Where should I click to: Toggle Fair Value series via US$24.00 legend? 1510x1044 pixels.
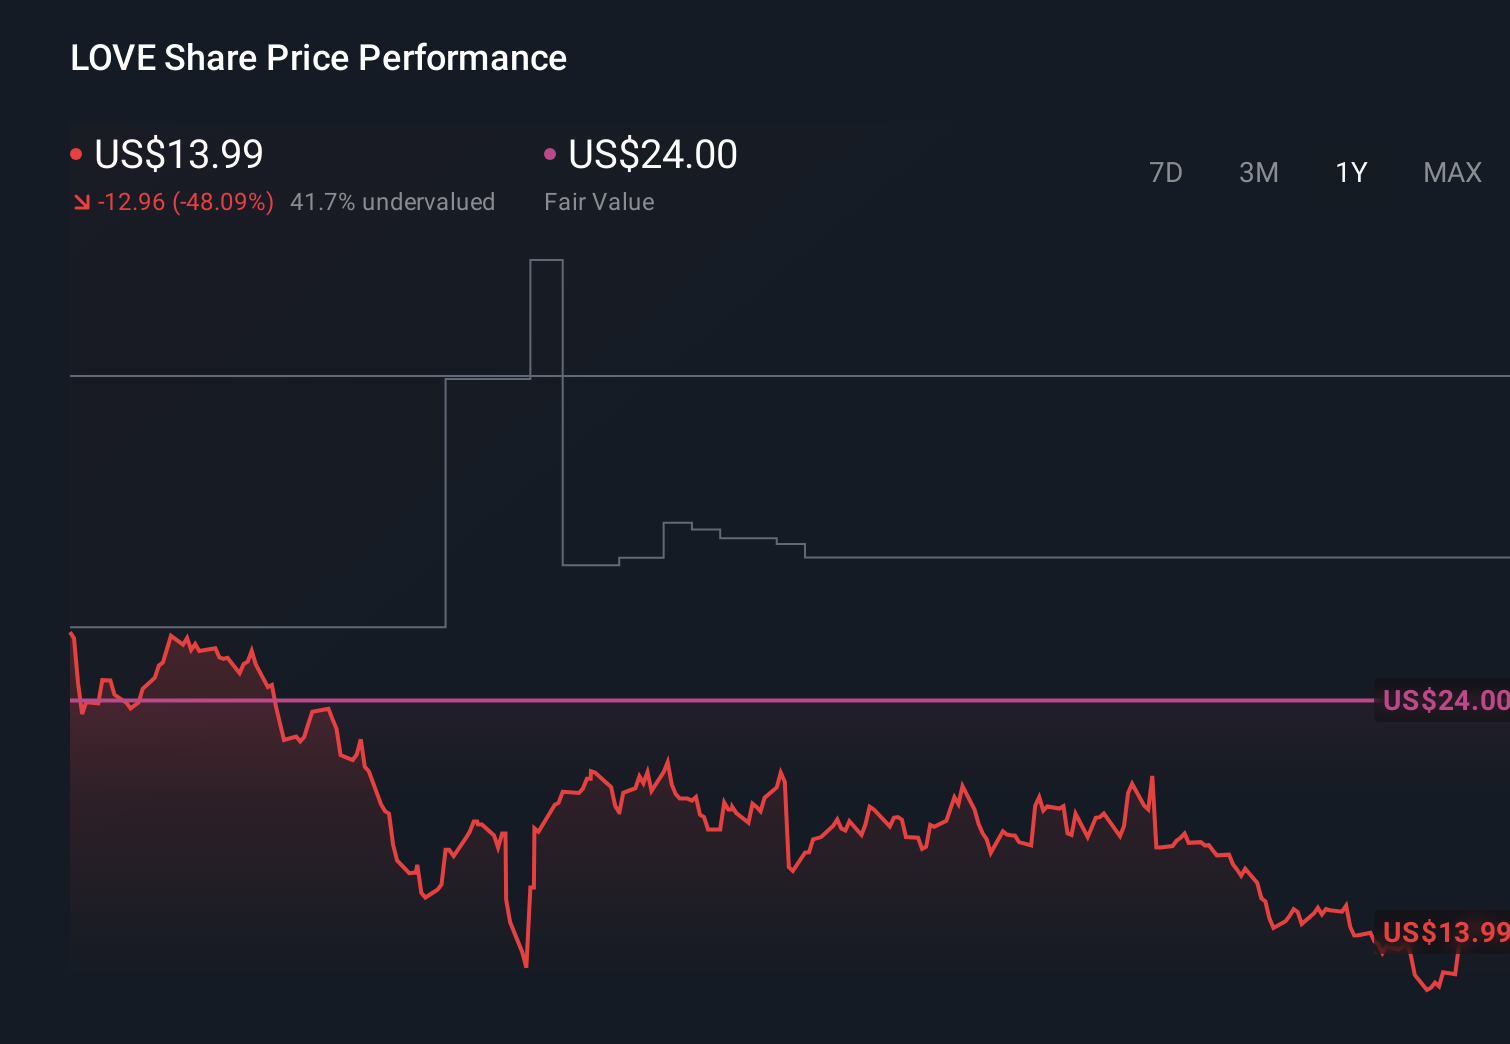[651, 155]
